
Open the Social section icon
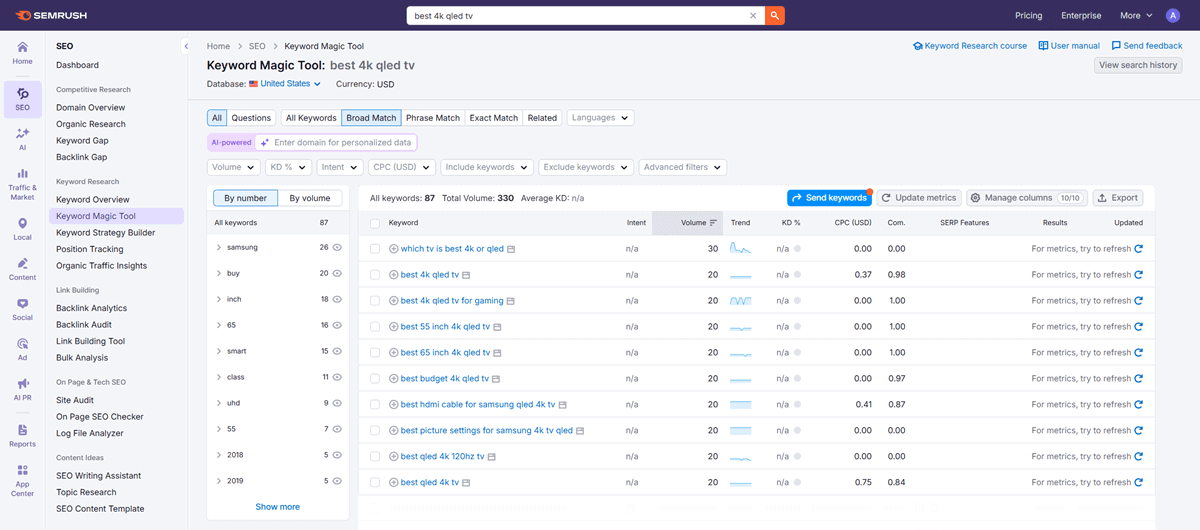pyautogui.click(x=22, y=309)
